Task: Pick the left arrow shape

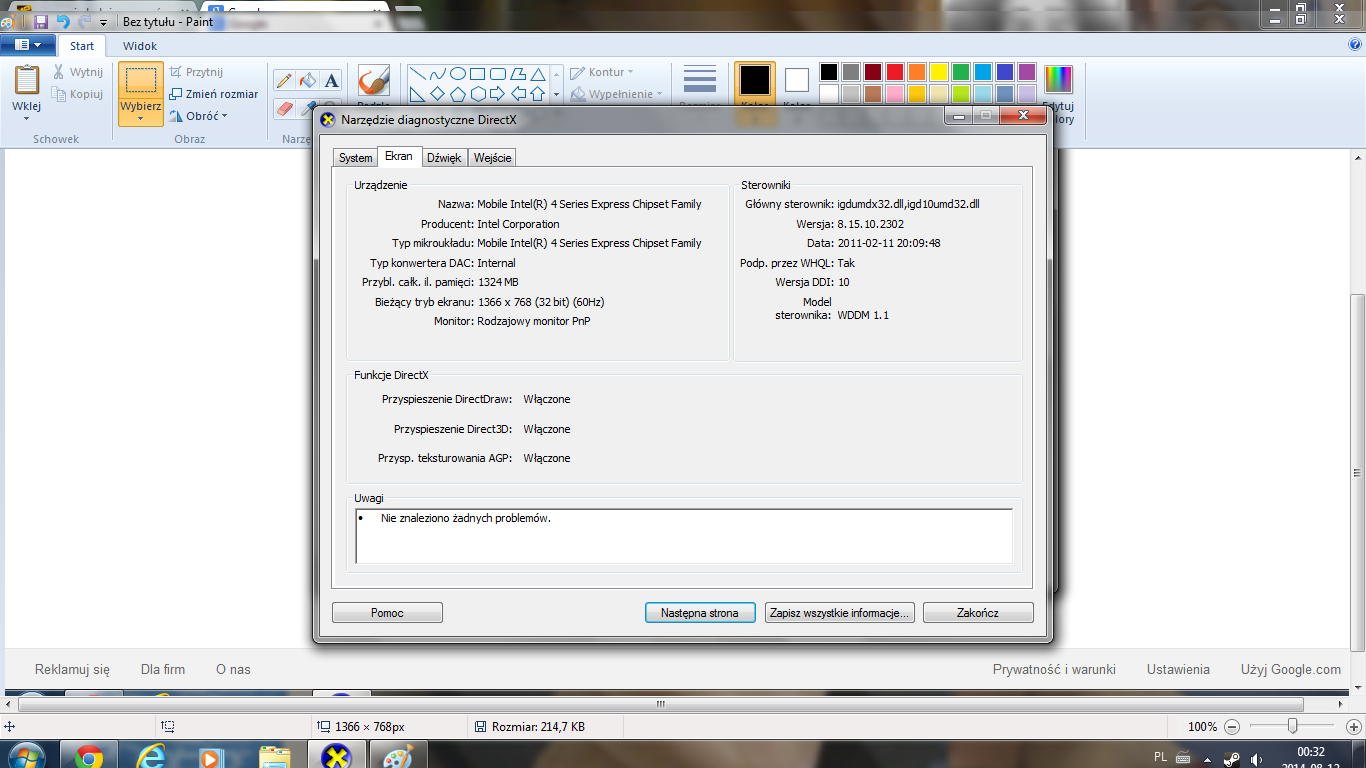Action: click(x=518, y=94)
